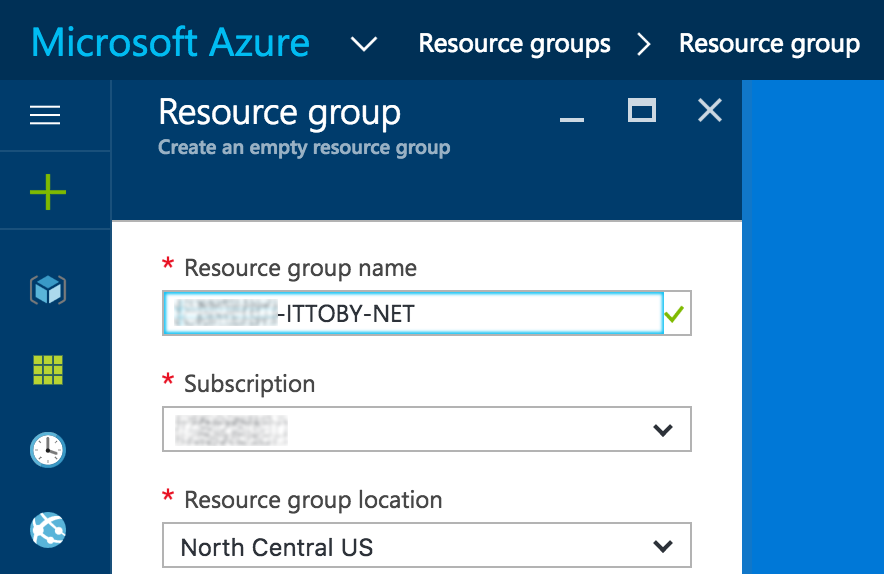Focus the Resource group name field
The height and width of the screenshot is (574, 884).
click(412, 314)
